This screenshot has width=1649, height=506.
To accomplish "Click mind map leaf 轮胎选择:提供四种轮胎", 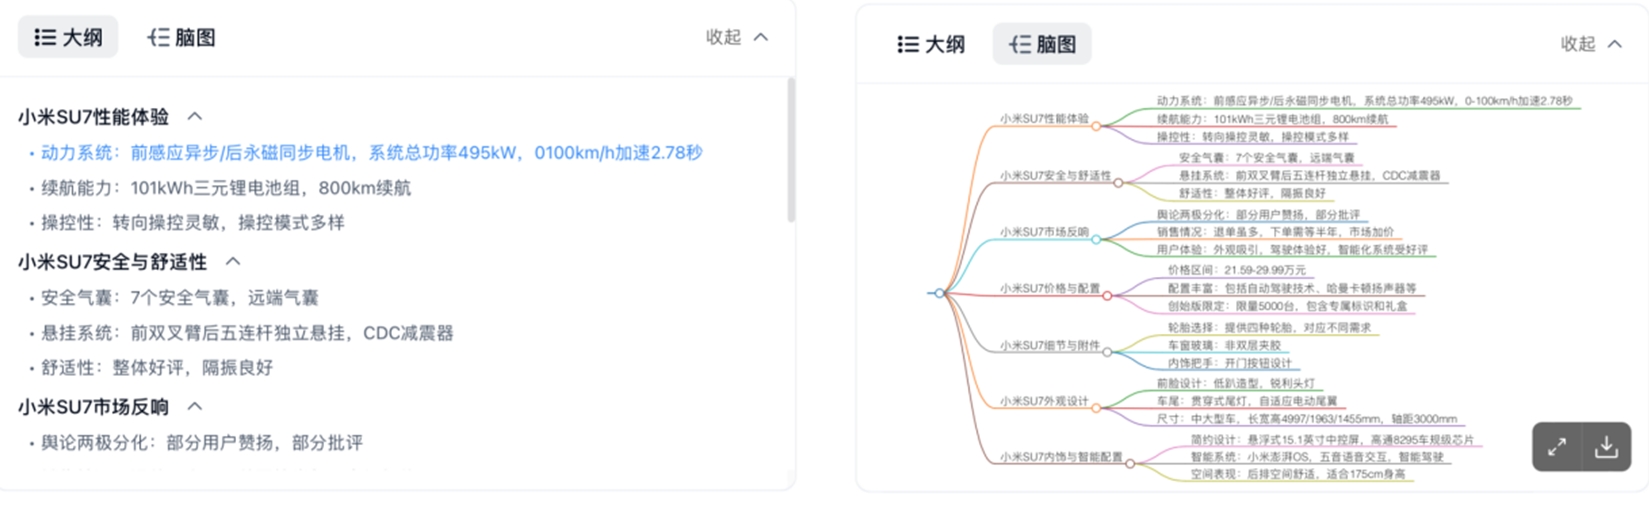I will coord(1269,327).
